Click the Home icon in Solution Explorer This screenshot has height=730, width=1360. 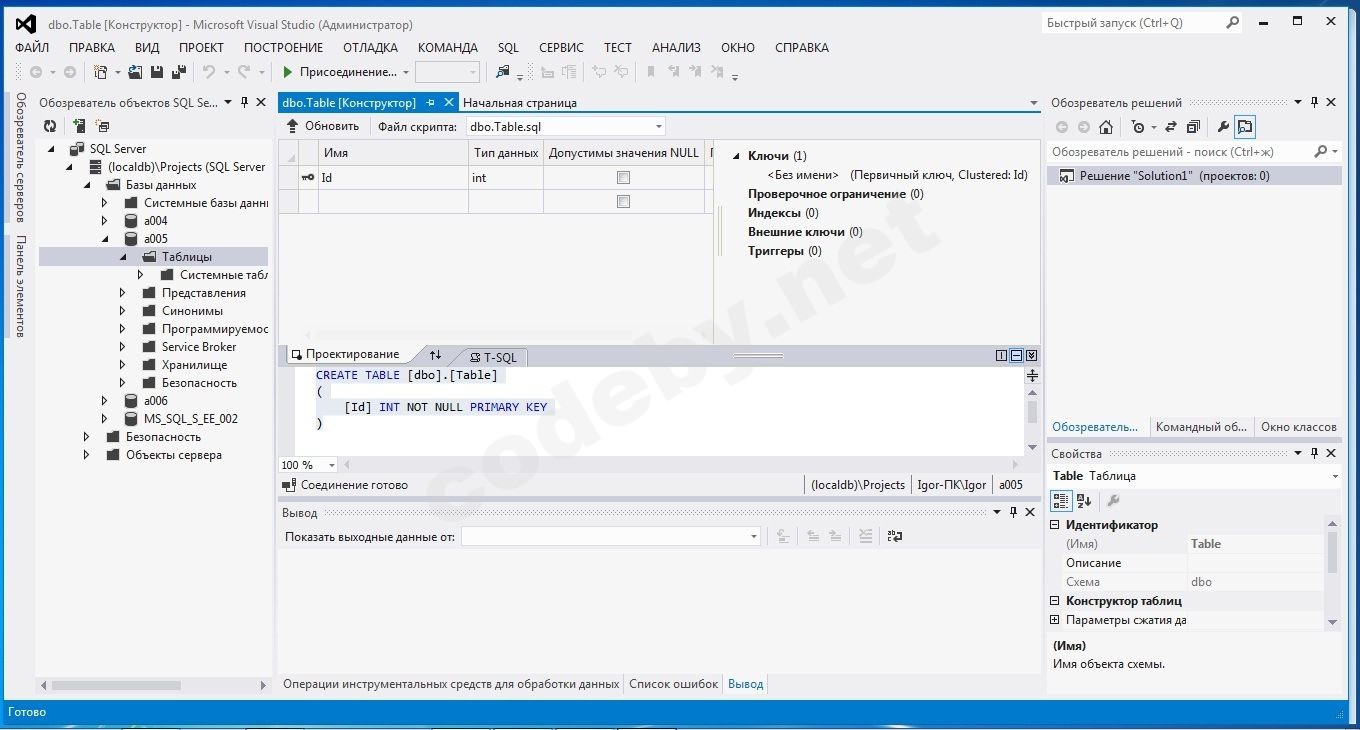[x=1105, y=127]
